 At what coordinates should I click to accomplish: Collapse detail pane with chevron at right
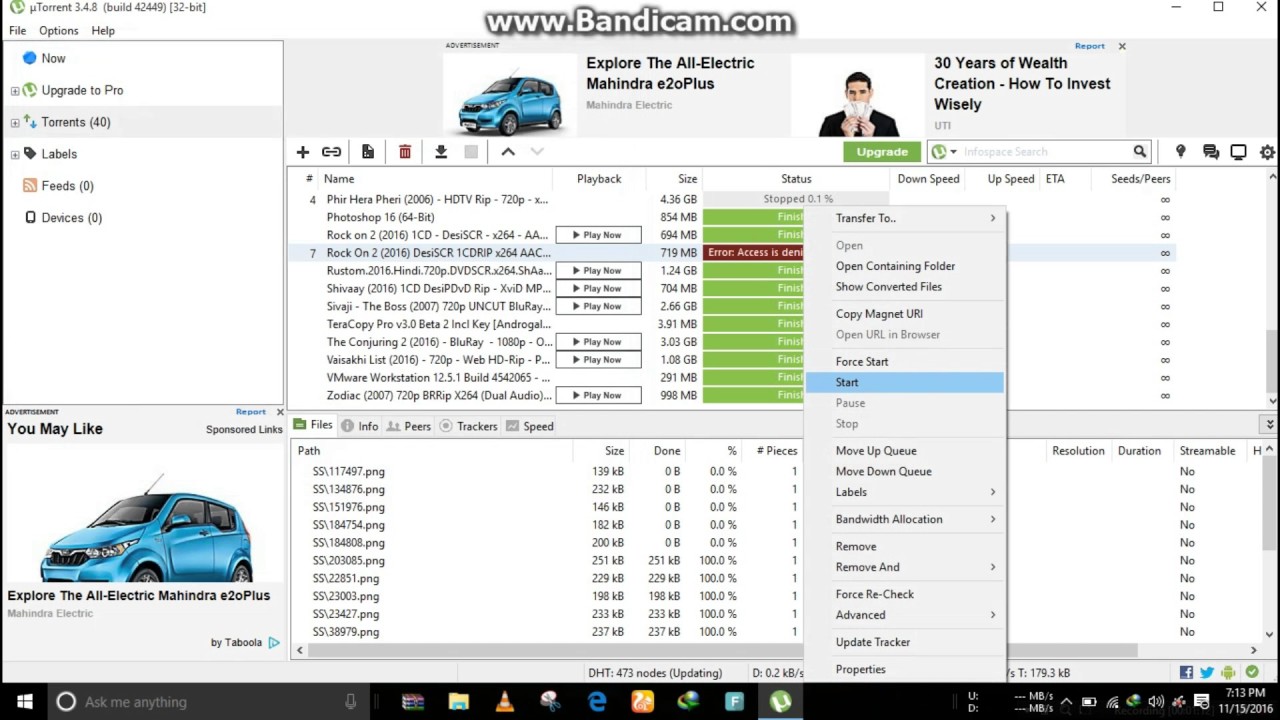point(1268,425)
